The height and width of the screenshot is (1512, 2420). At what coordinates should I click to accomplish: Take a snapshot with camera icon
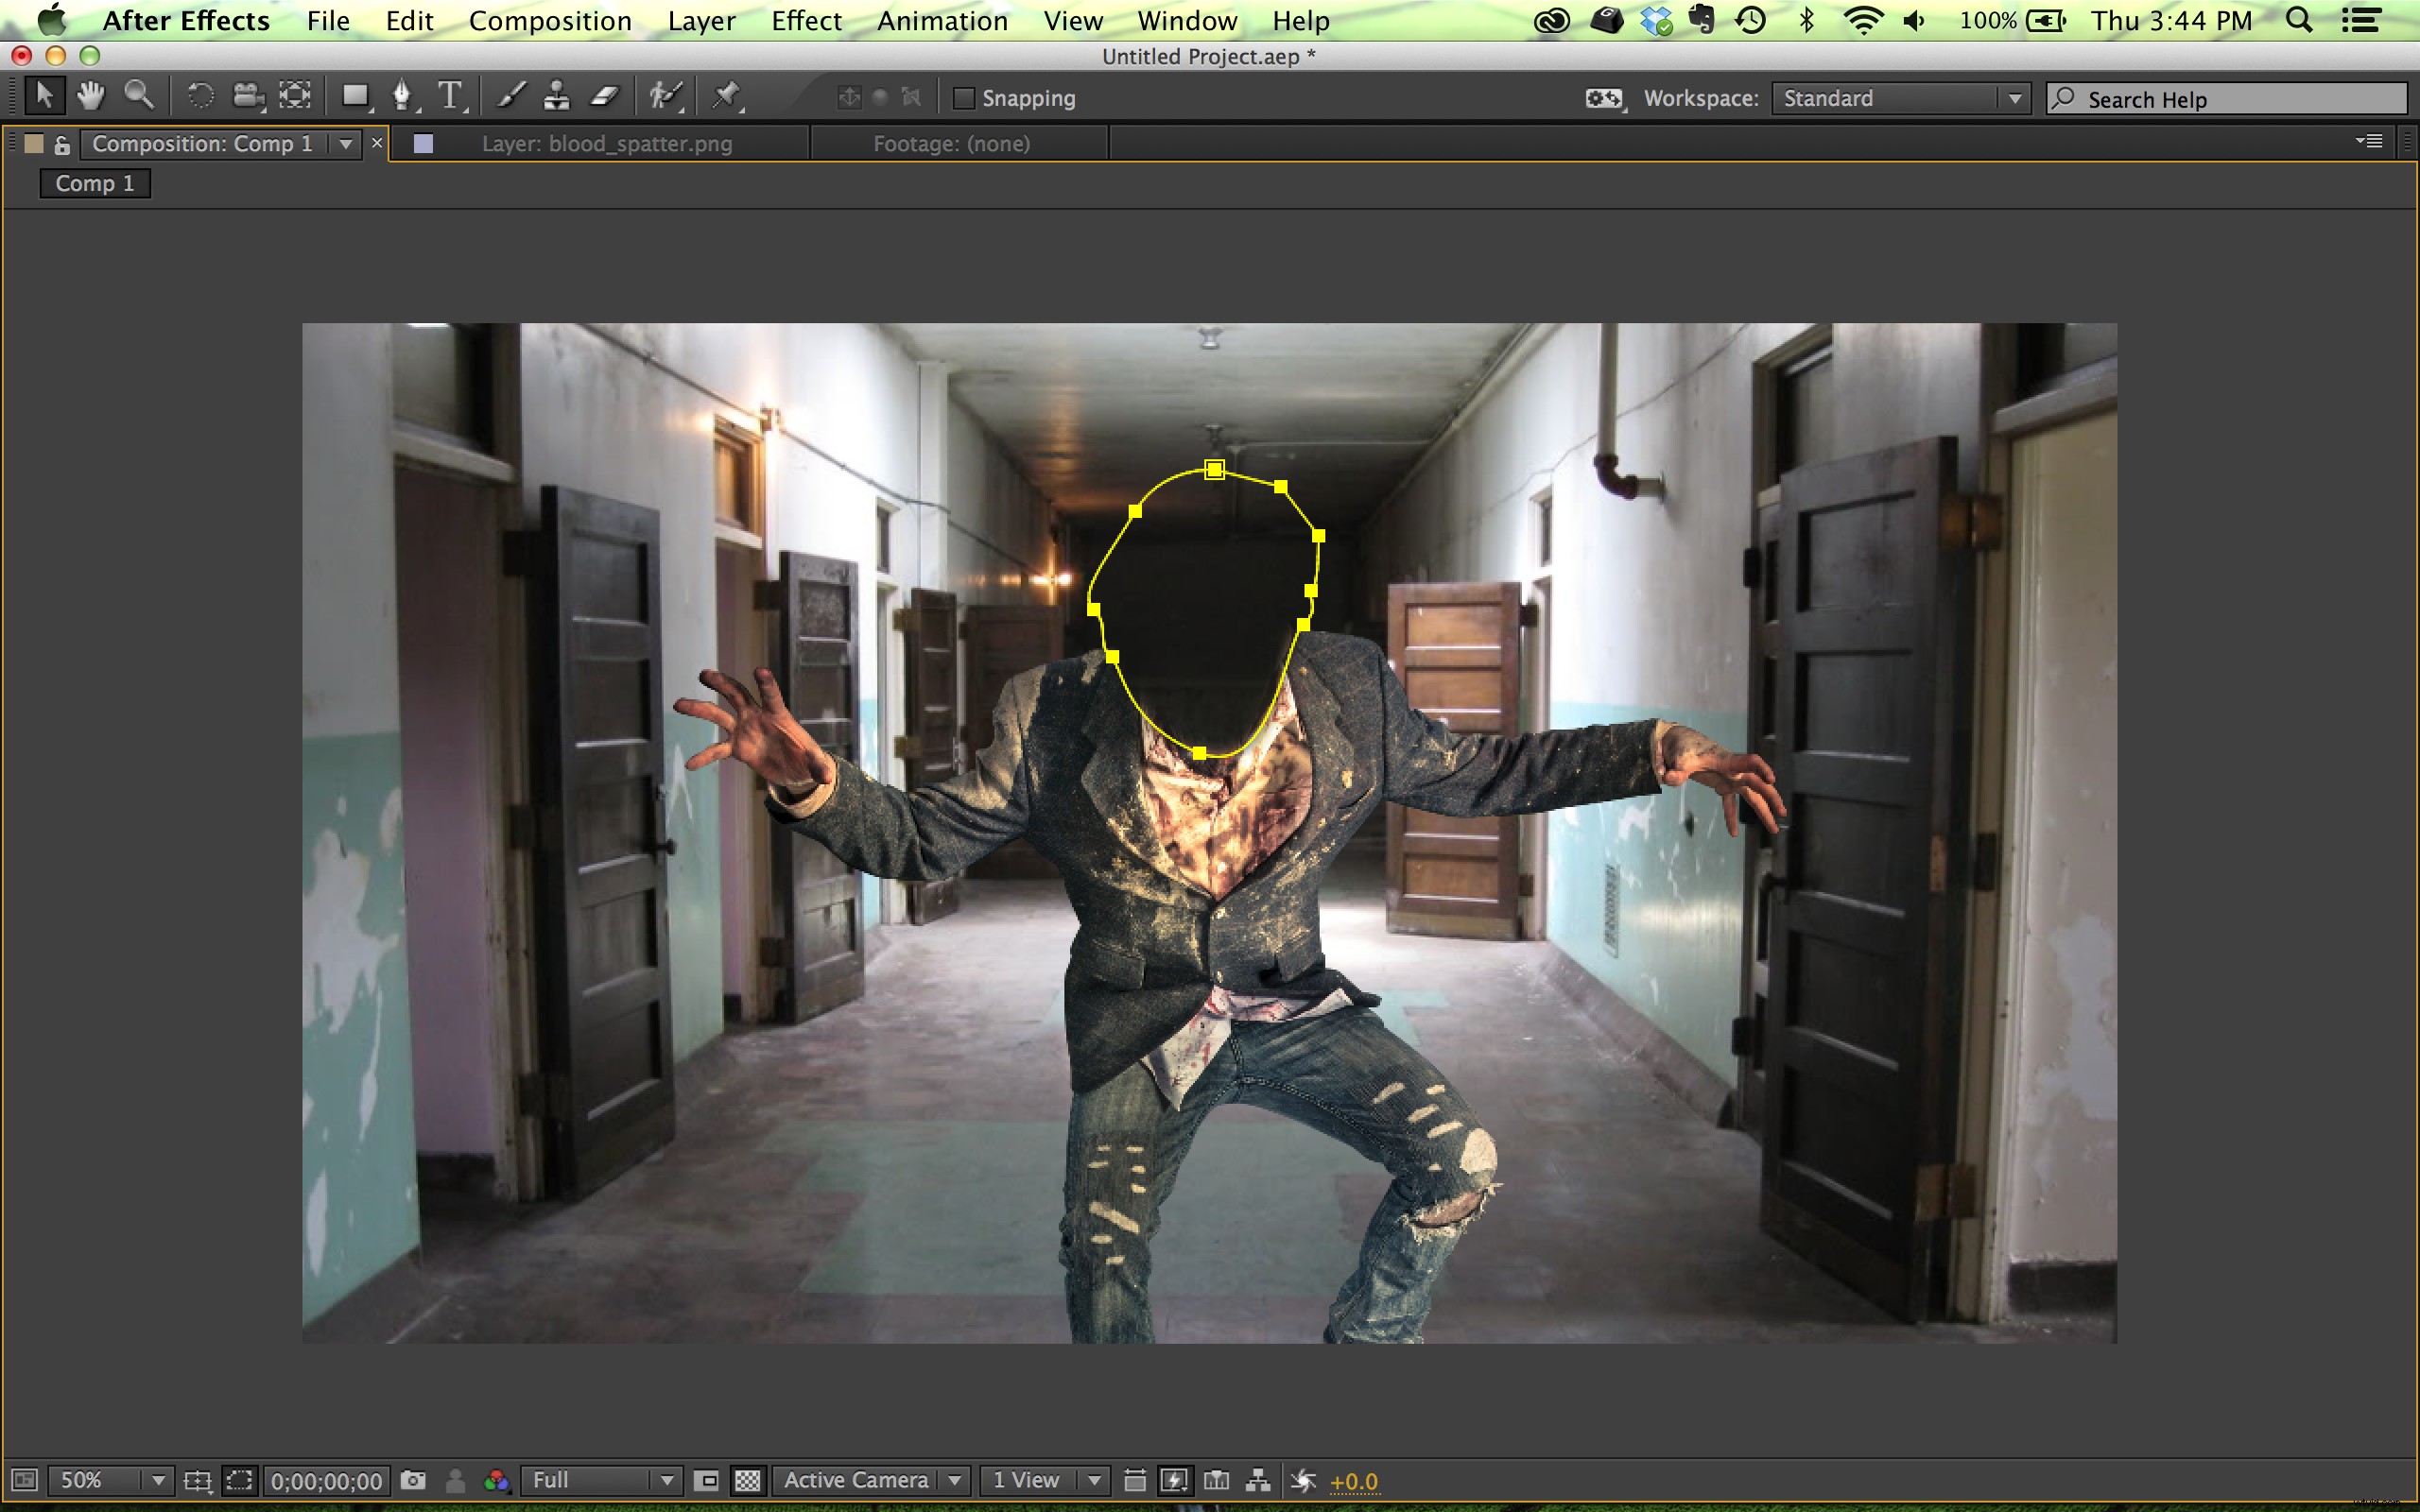pos(413,1480)
